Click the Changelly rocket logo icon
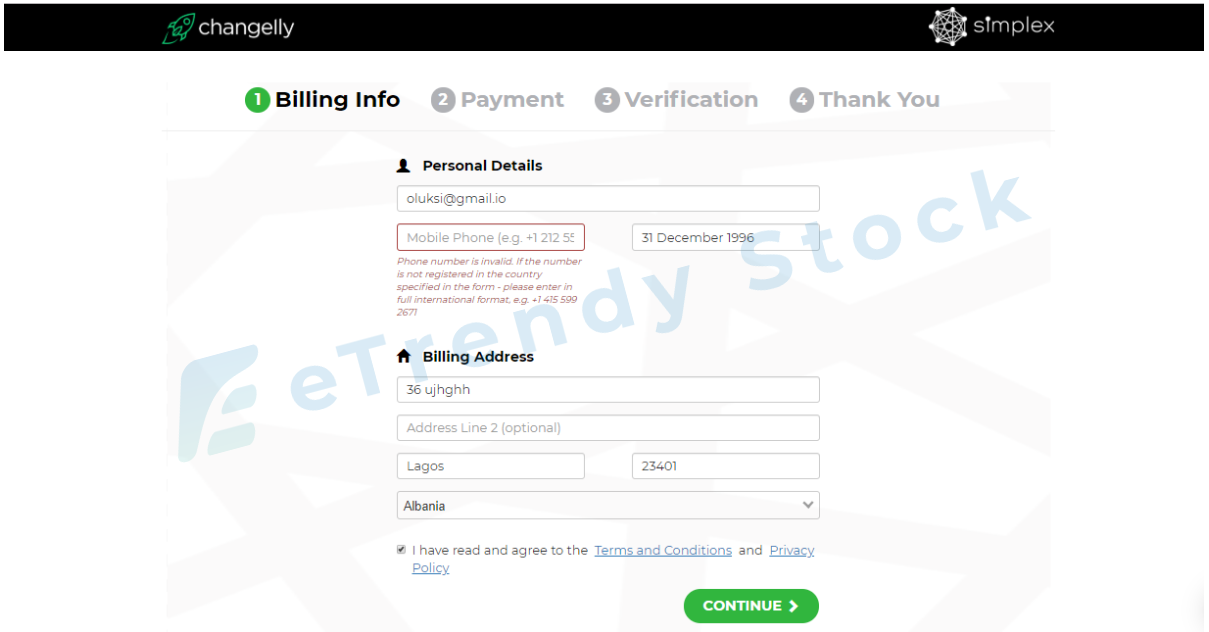This screenshot has width=1209, height=632. (x=178, y=28)
